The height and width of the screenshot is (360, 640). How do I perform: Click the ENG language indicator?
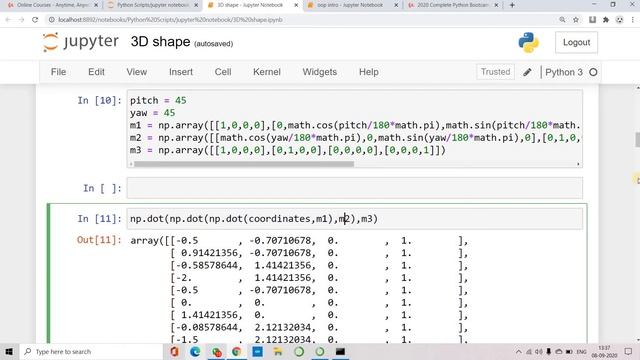(581, 351)
